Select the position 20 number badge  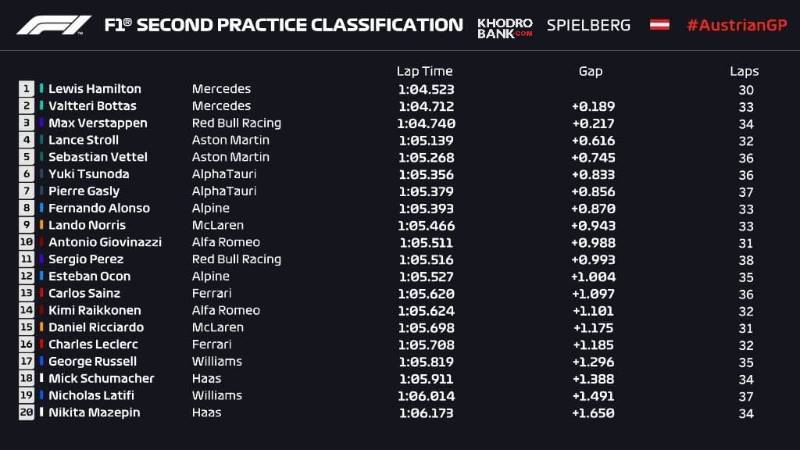(26, 412)
